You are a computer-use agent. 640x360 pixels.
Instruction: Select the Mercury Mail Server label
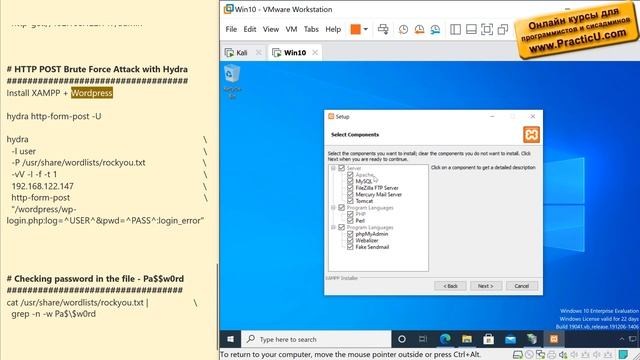[378, 194]
